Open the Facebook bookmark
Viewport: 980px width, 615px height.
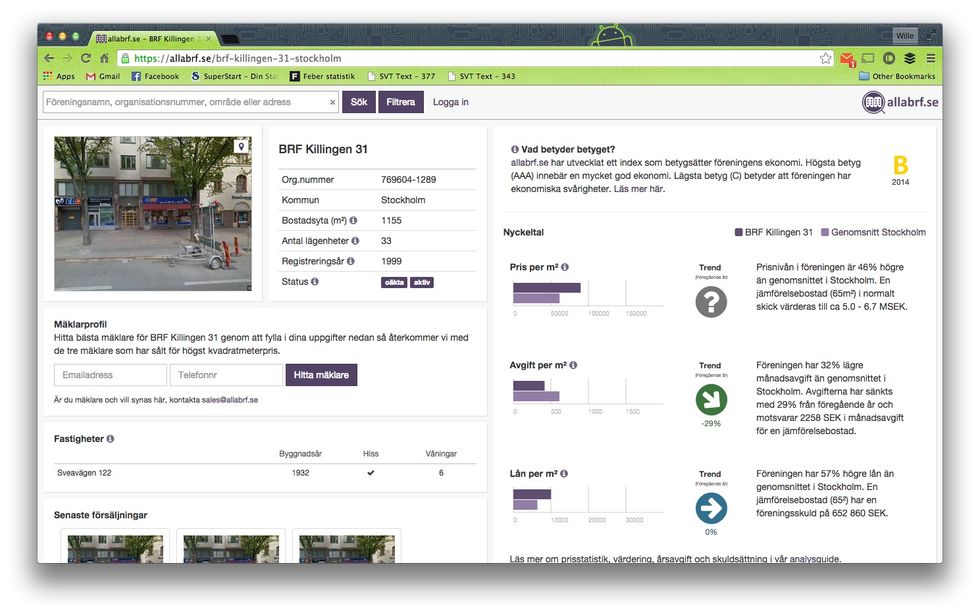[x=155, y=76]
